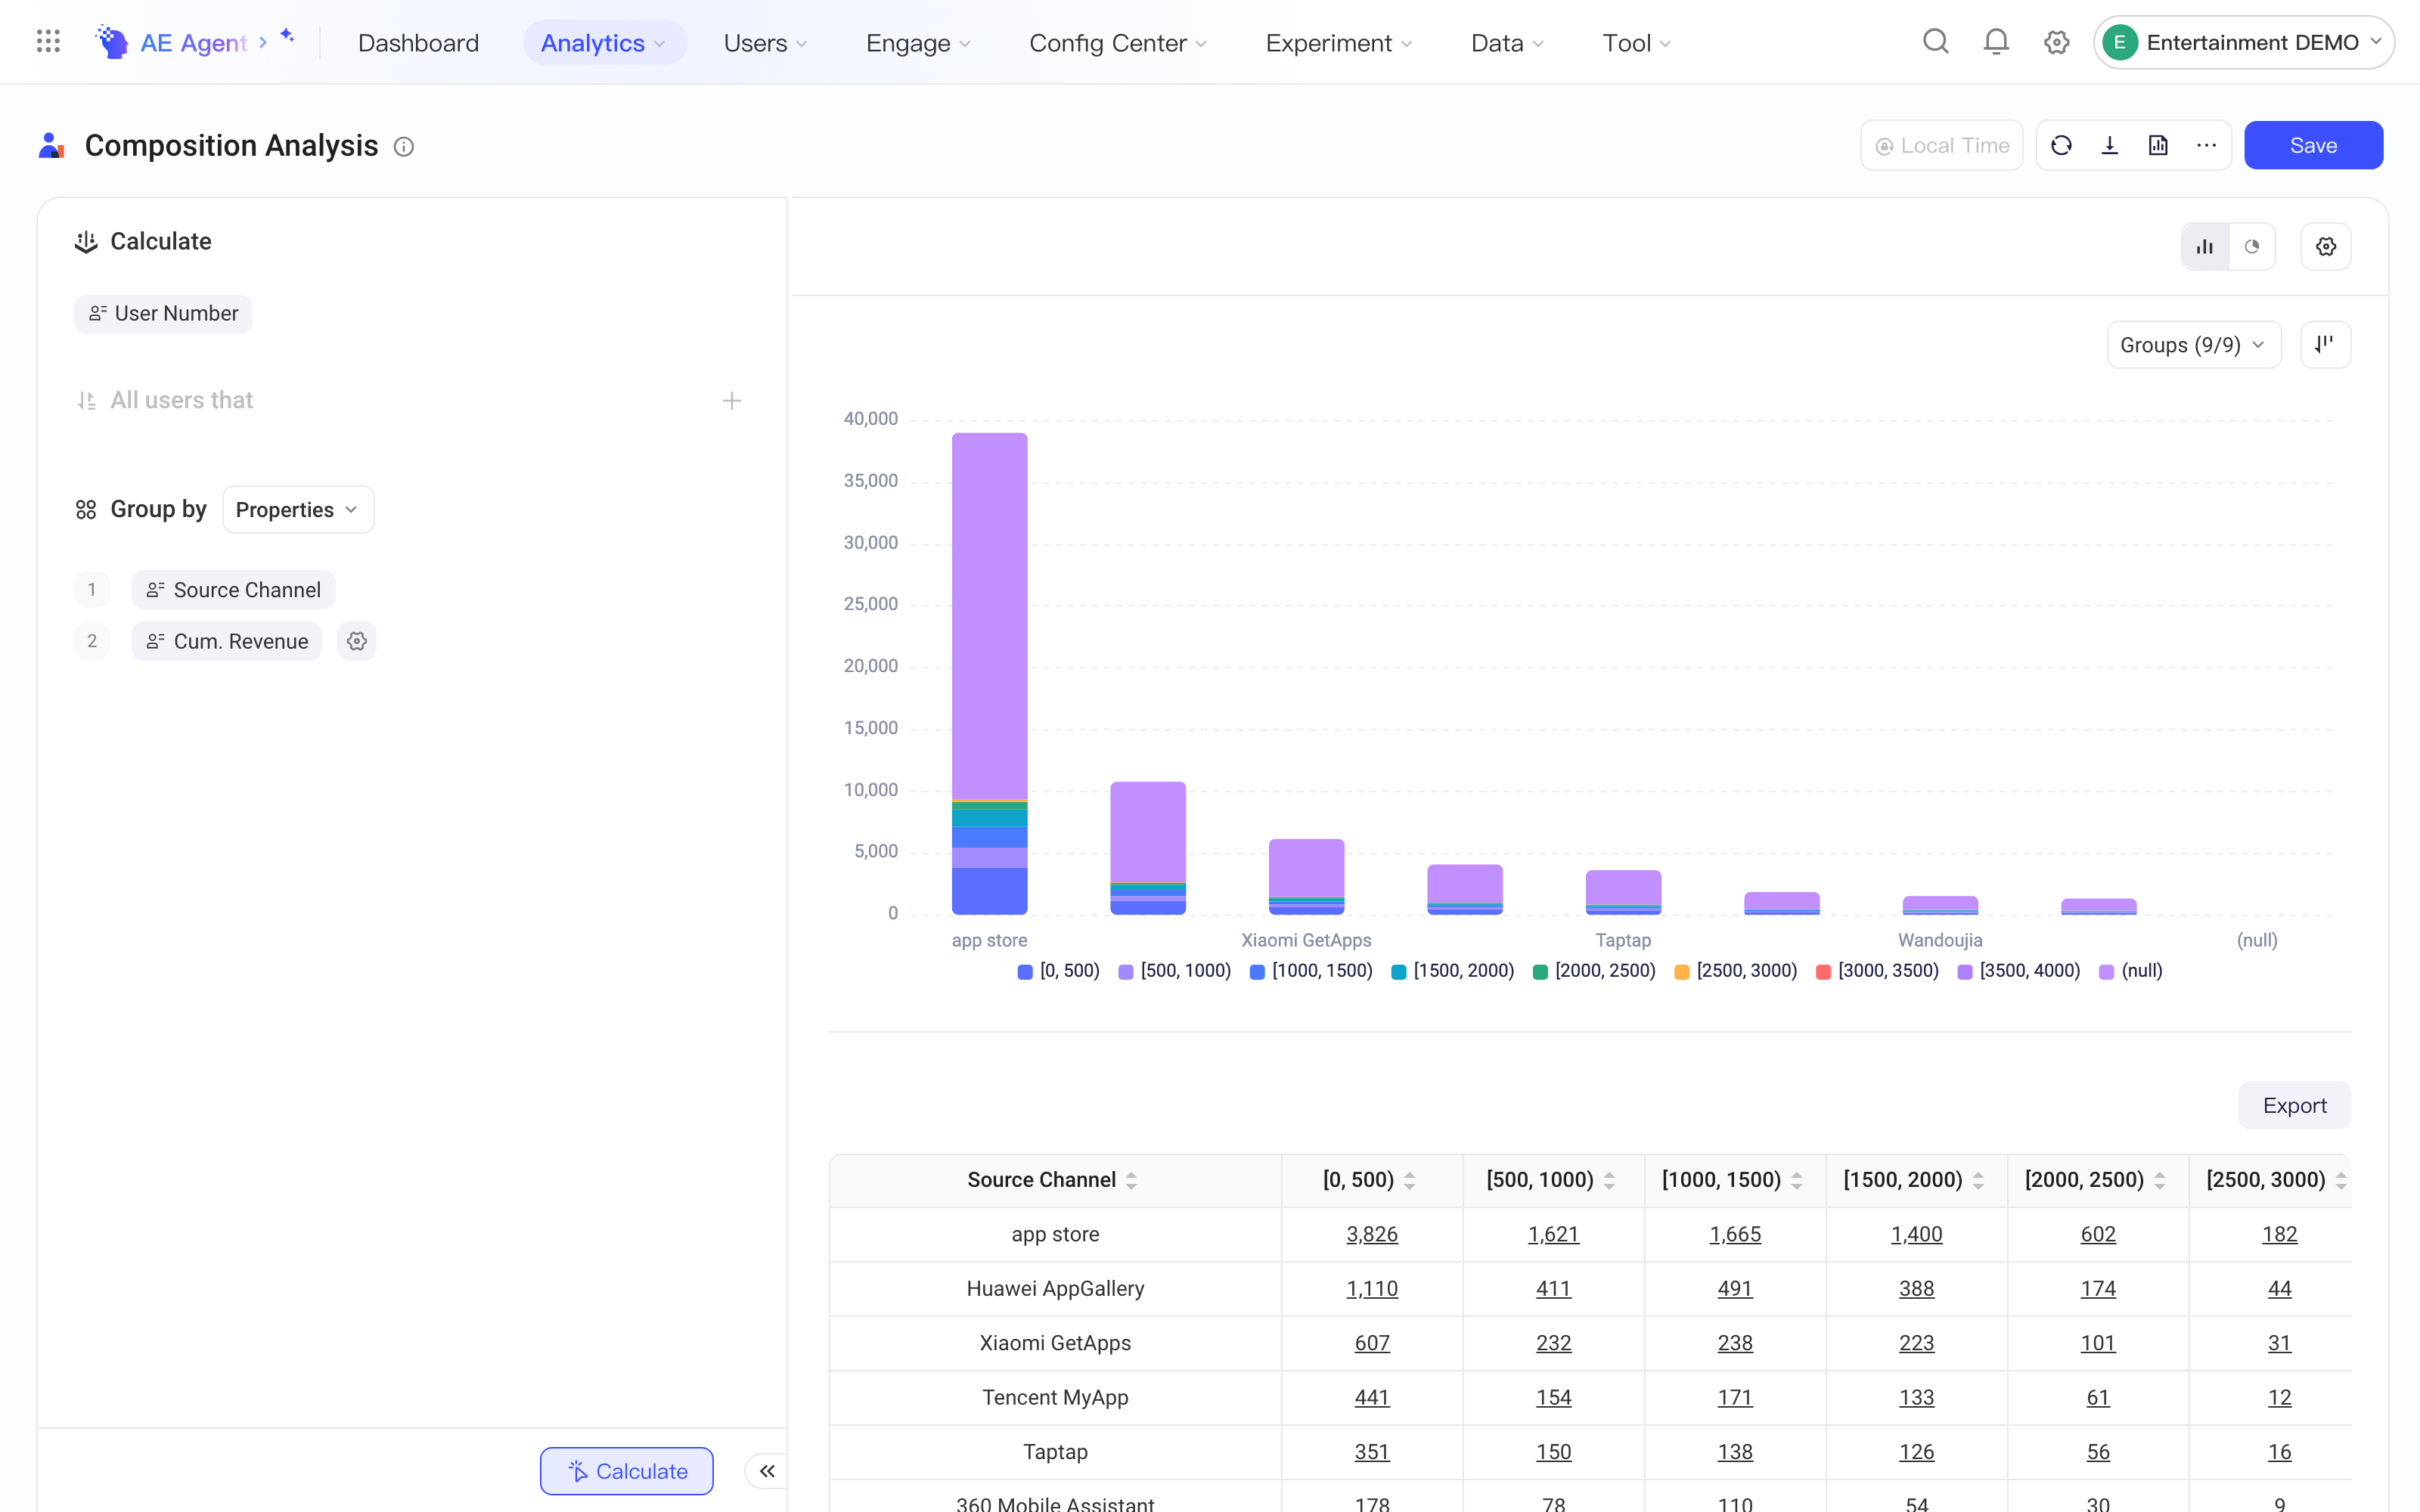Collapse the left panel with double chevron
Screen dimensions: 2420x1512
point(767,1471)
